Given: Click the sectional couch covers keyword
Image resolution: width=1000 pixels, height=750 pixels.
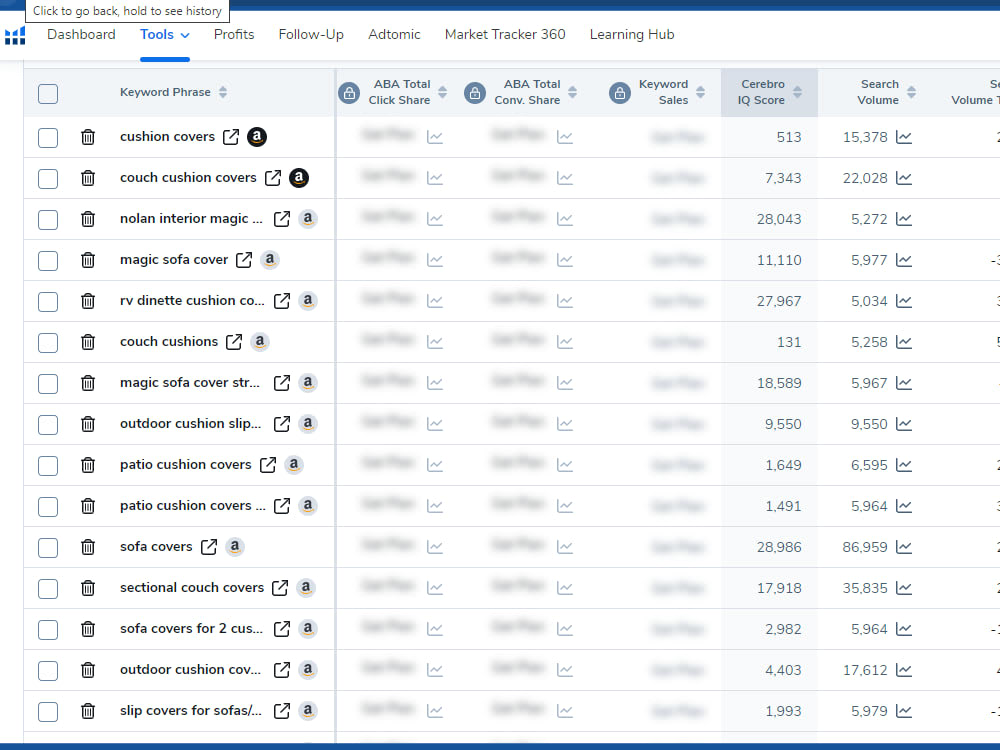Looking at the screenshot, I should 191,587.
